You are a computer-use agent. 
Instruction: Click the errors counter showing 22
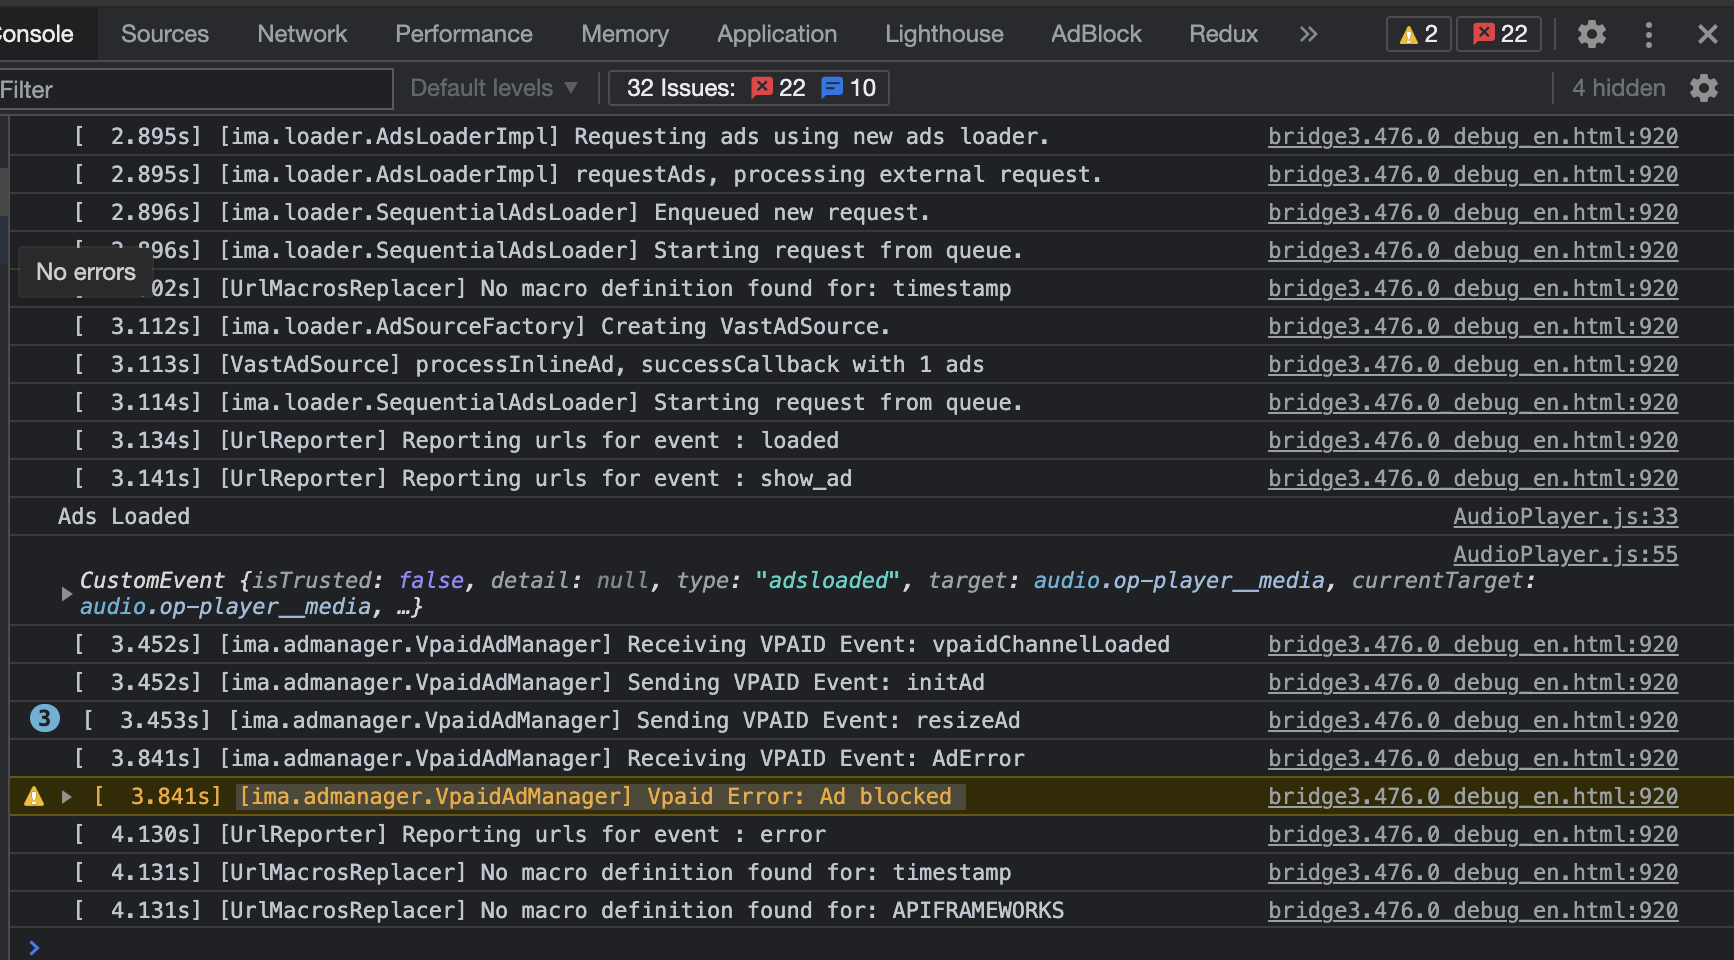[1499, 34]
